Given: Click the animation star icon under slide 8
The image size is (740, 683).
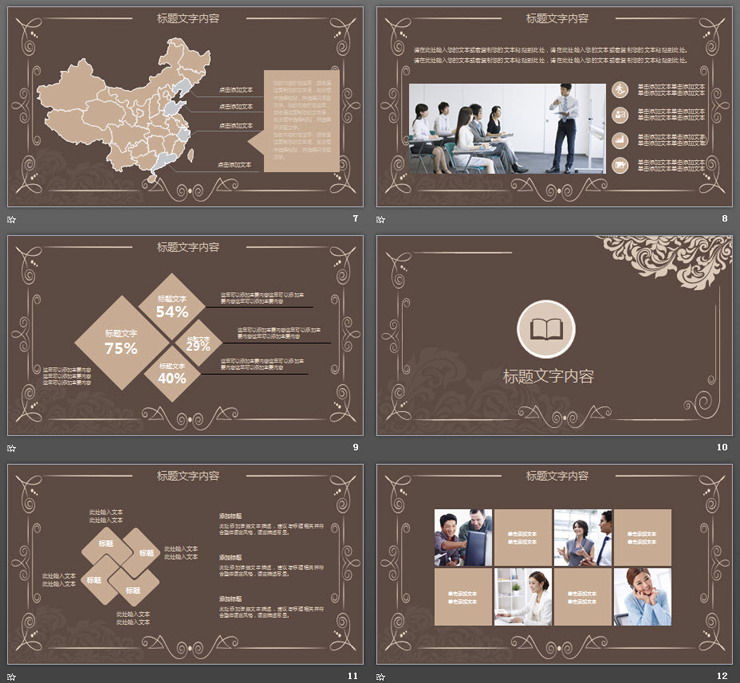Looking at the screenshot, I should pyautogui.click(x=381, y=219).
